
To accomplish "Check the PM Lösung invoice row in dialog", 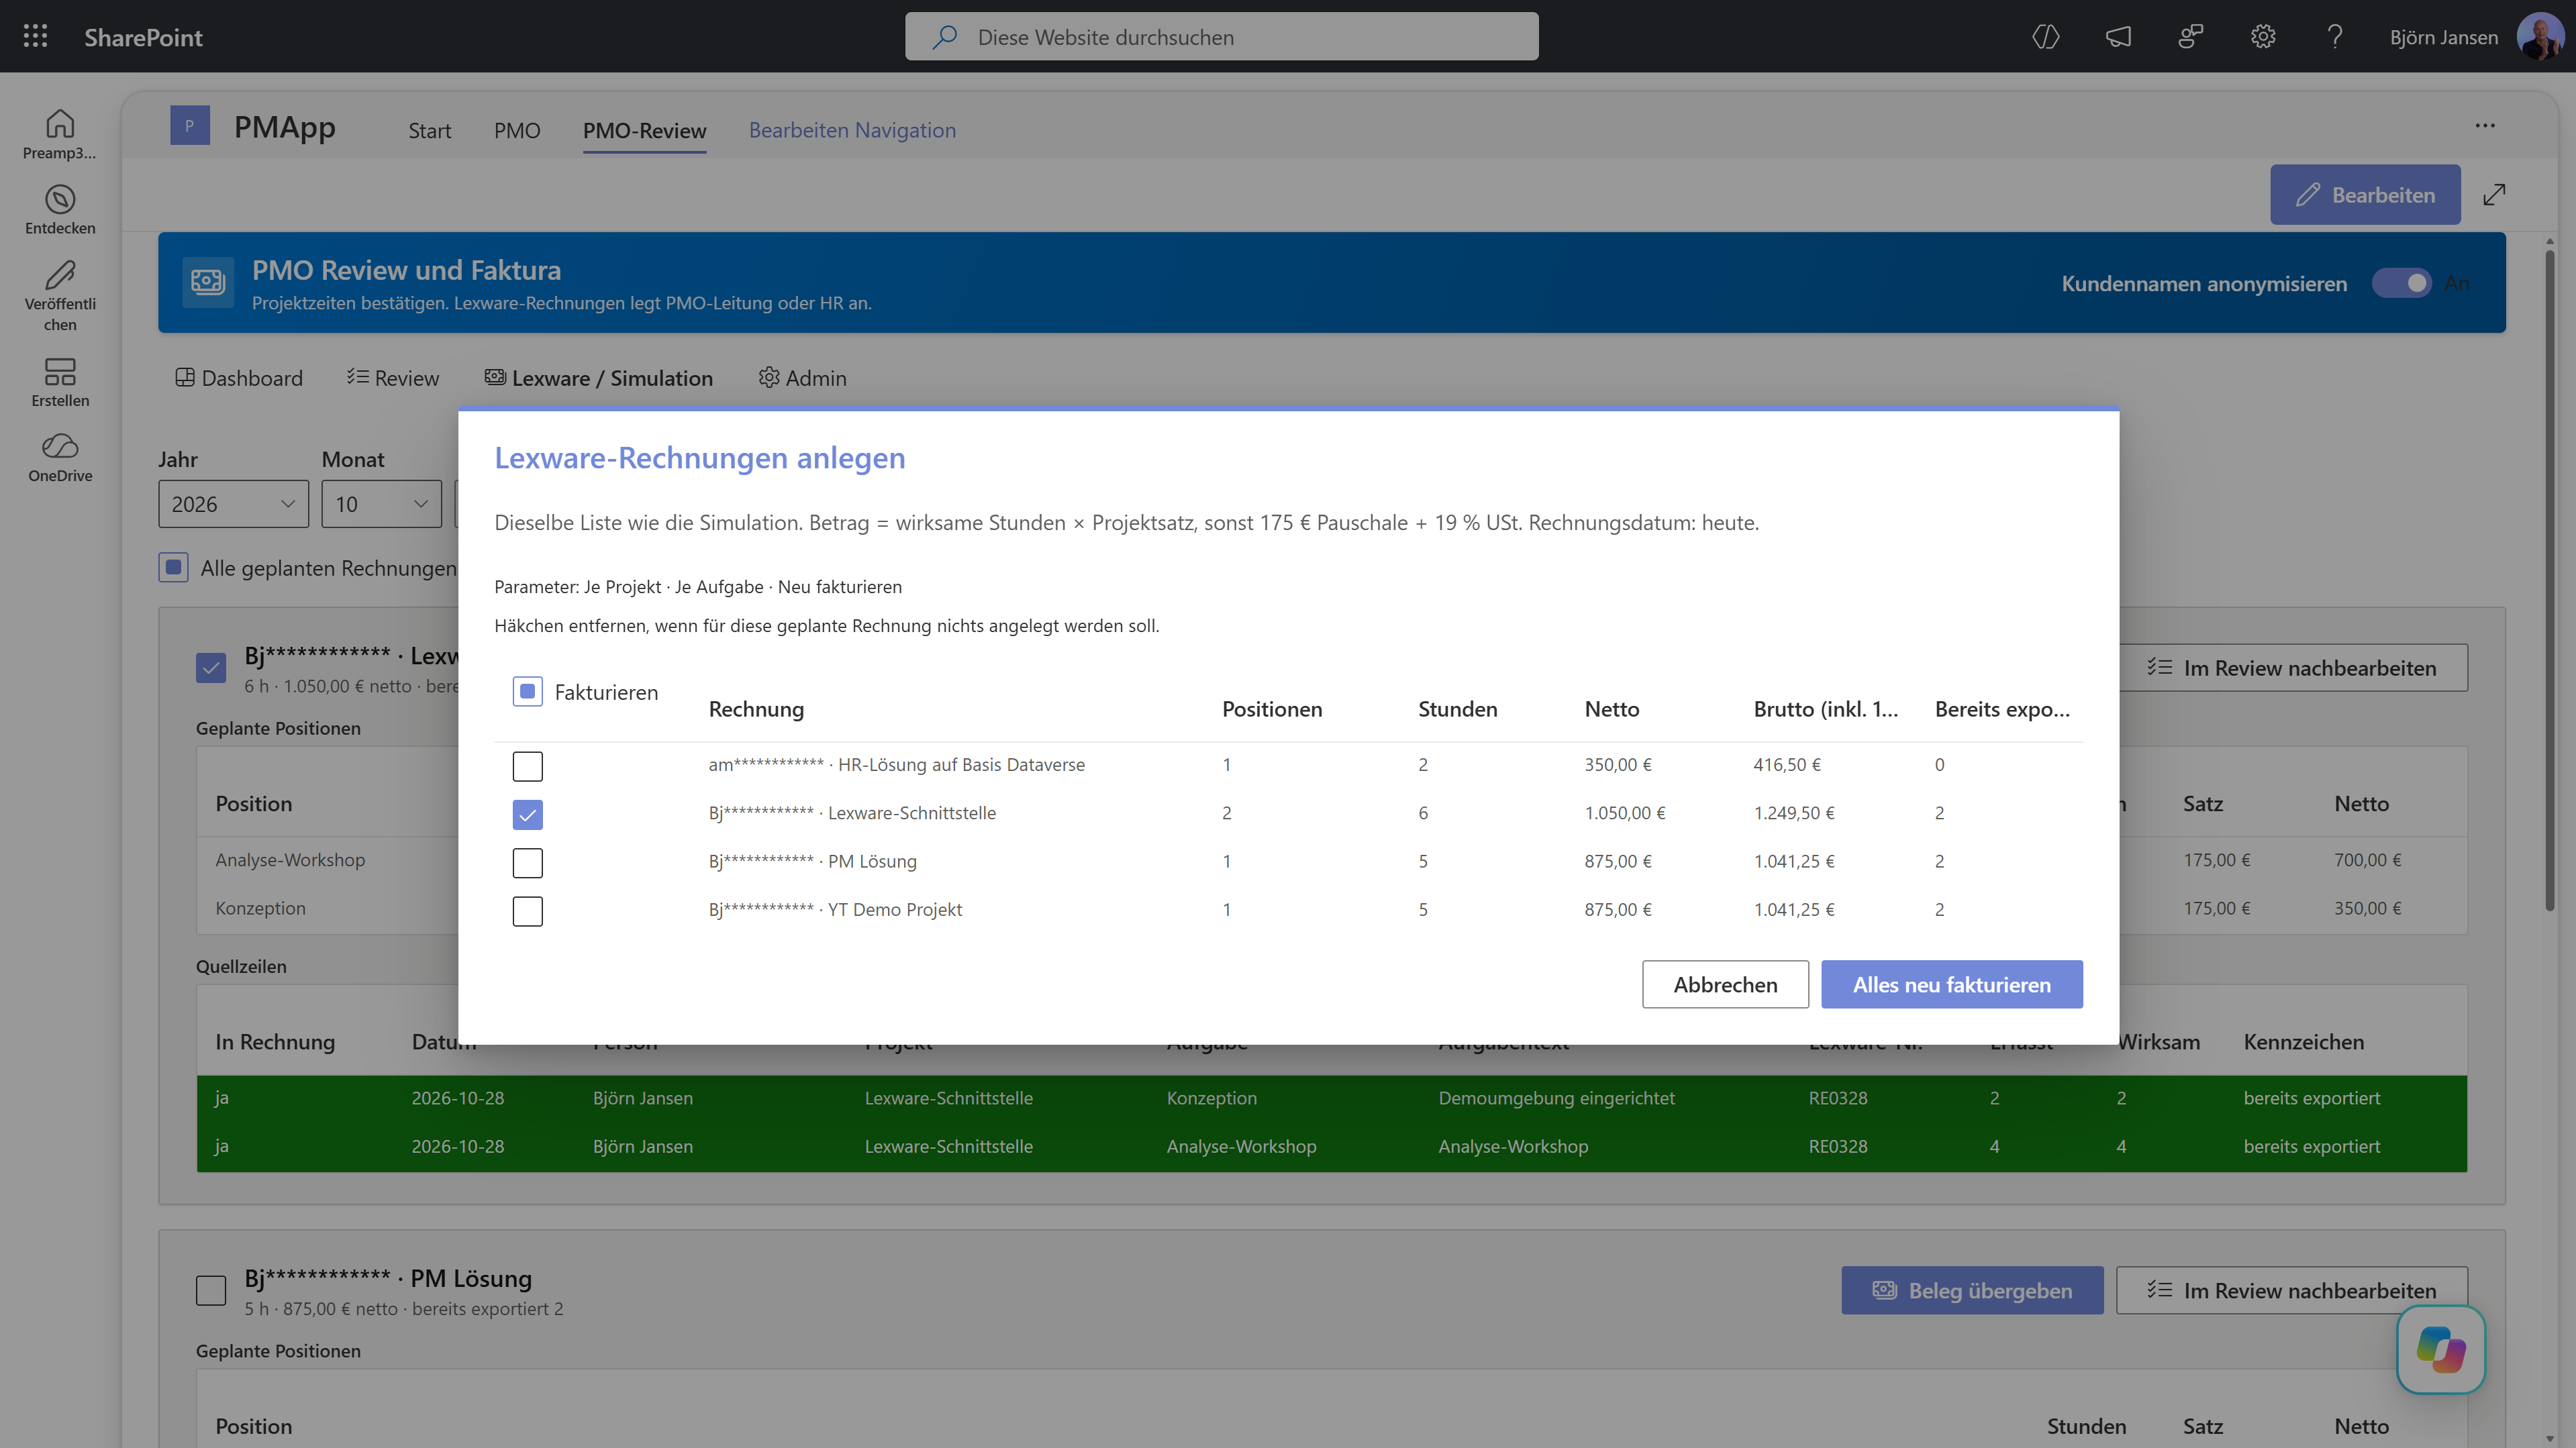I will 527,862.
